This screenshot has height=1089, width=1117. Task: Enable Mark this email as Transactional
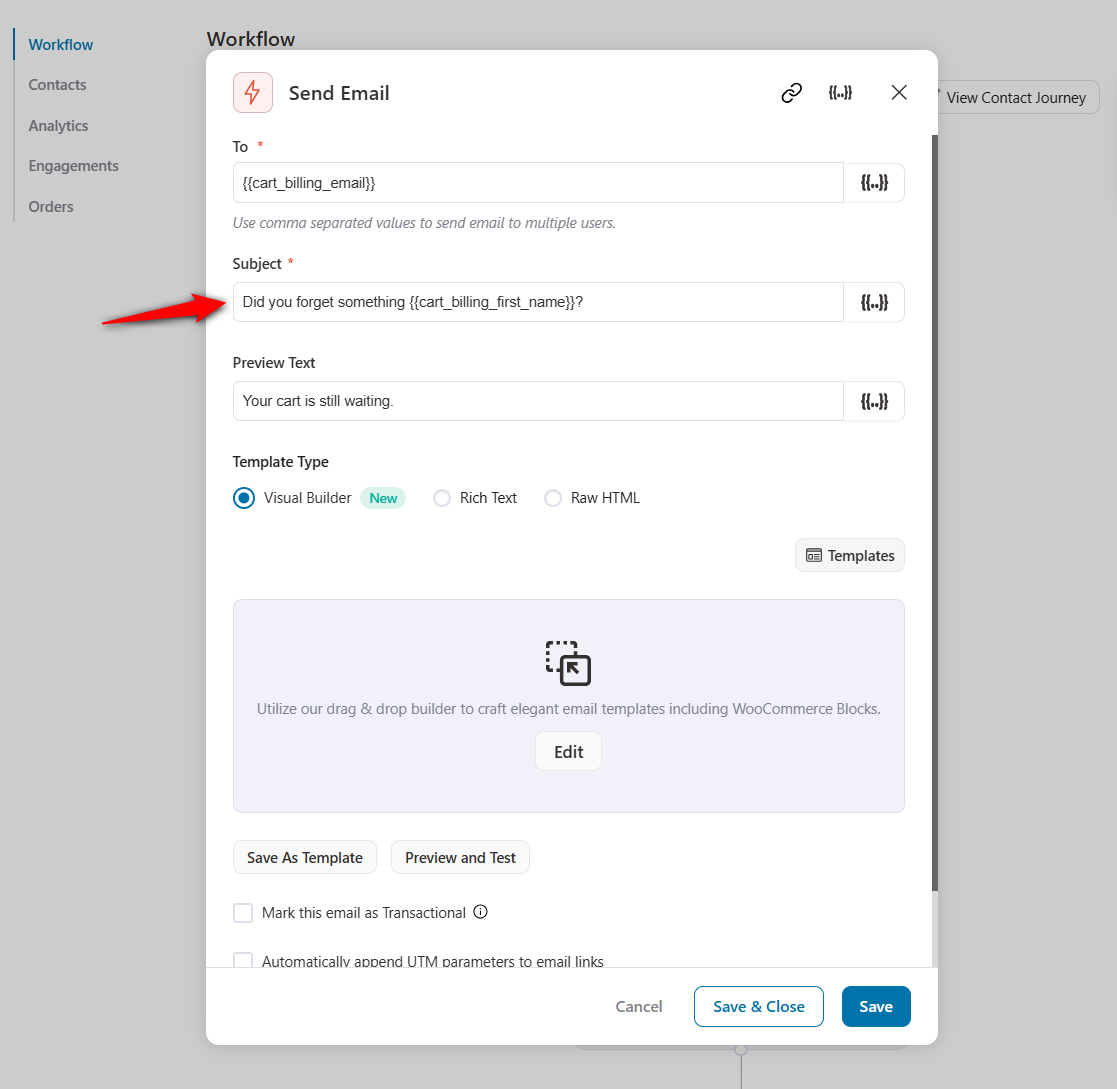242,912
